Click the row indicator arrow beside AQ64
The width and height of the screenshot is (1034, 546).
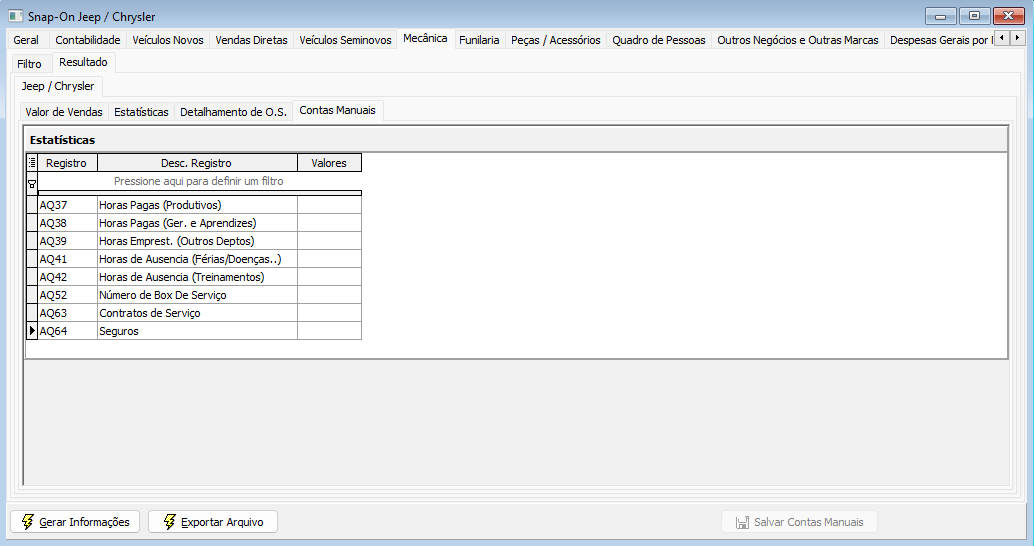click(x=32, y=331)
